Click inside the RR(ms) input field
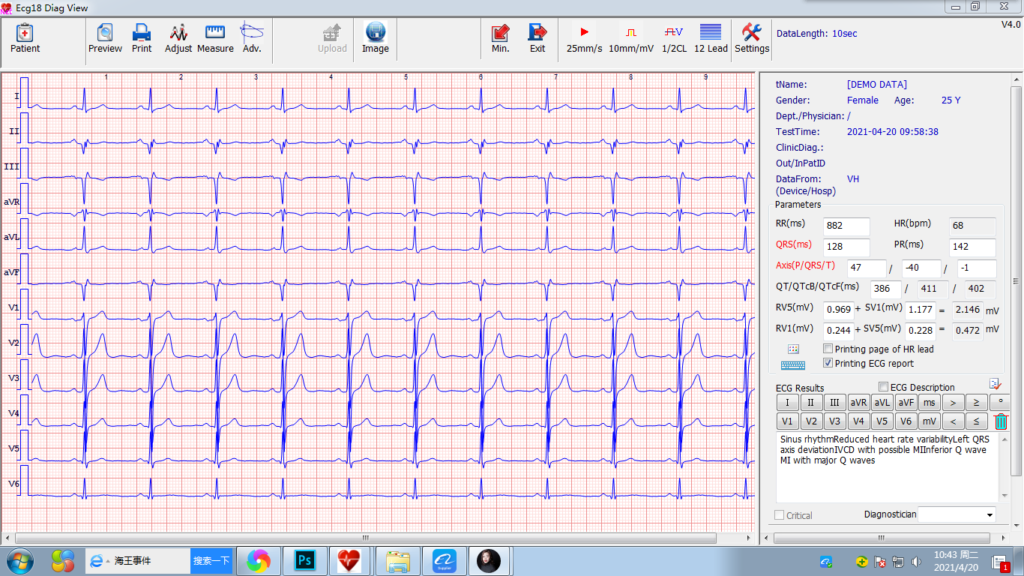1024x576 pixels. pyautogui.click(x=846, y=226)
